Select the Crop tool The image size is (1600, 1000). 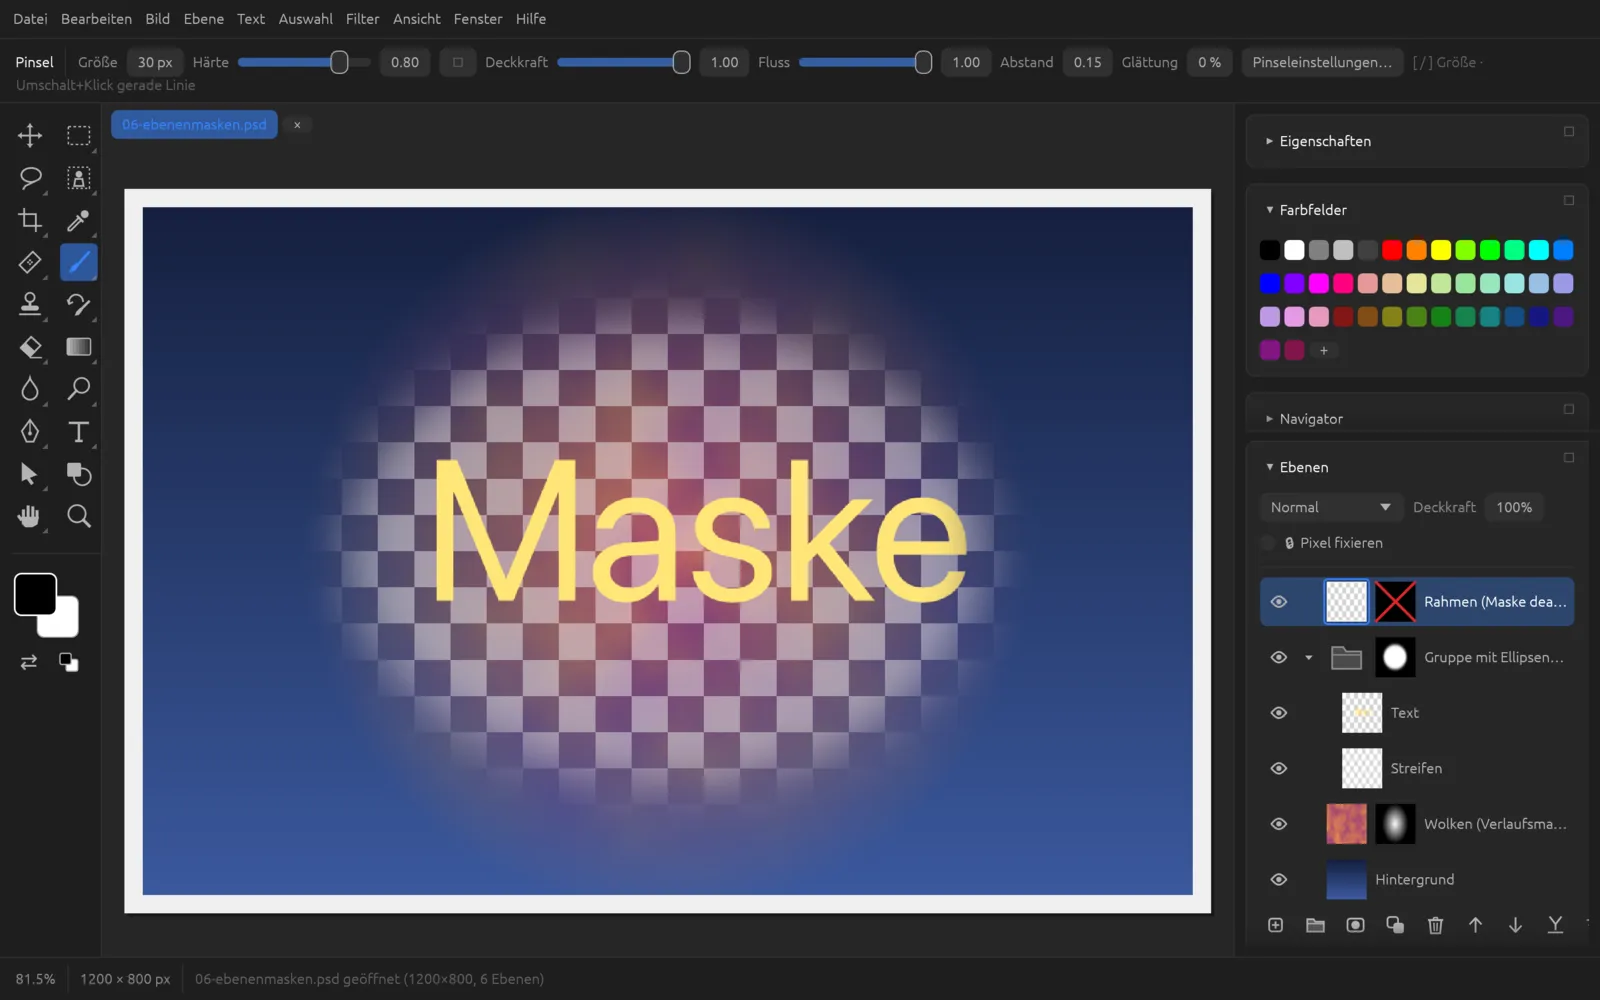click(x=30, y=220)
